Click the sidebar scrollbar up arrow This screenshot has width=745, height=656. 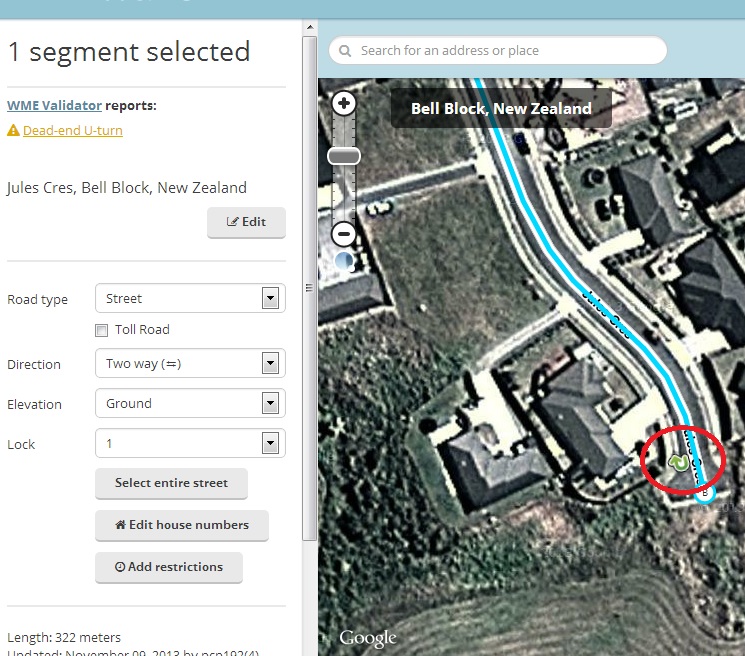[310, 27]
